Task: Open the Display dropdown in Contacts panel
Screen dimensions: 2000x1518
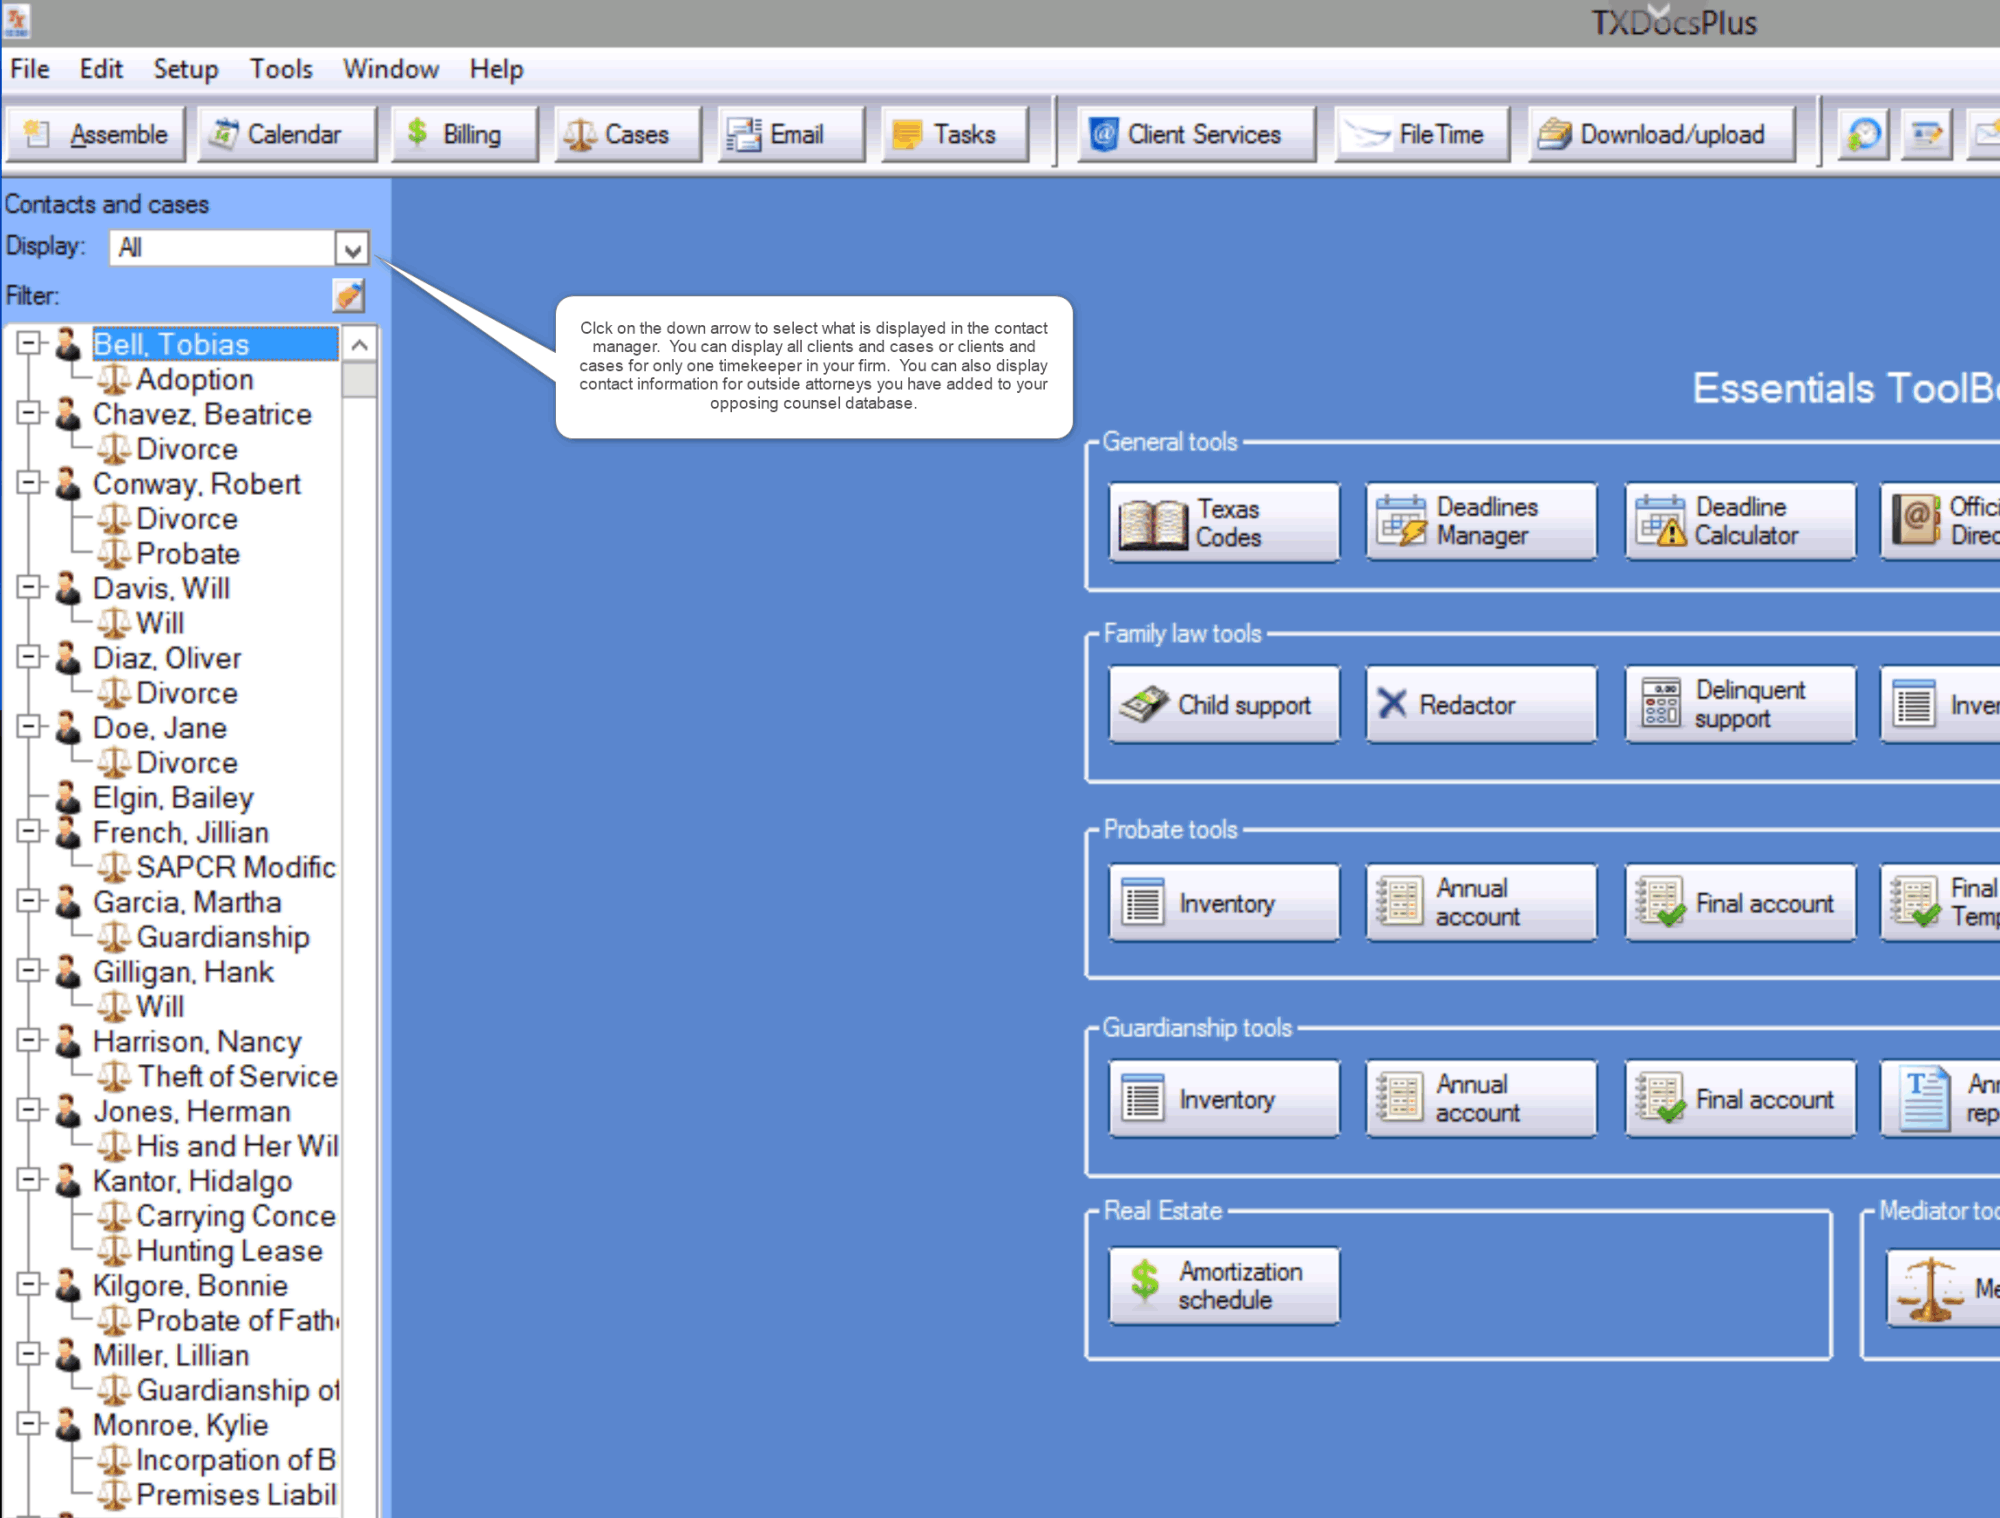Action: tap(351, 247)
